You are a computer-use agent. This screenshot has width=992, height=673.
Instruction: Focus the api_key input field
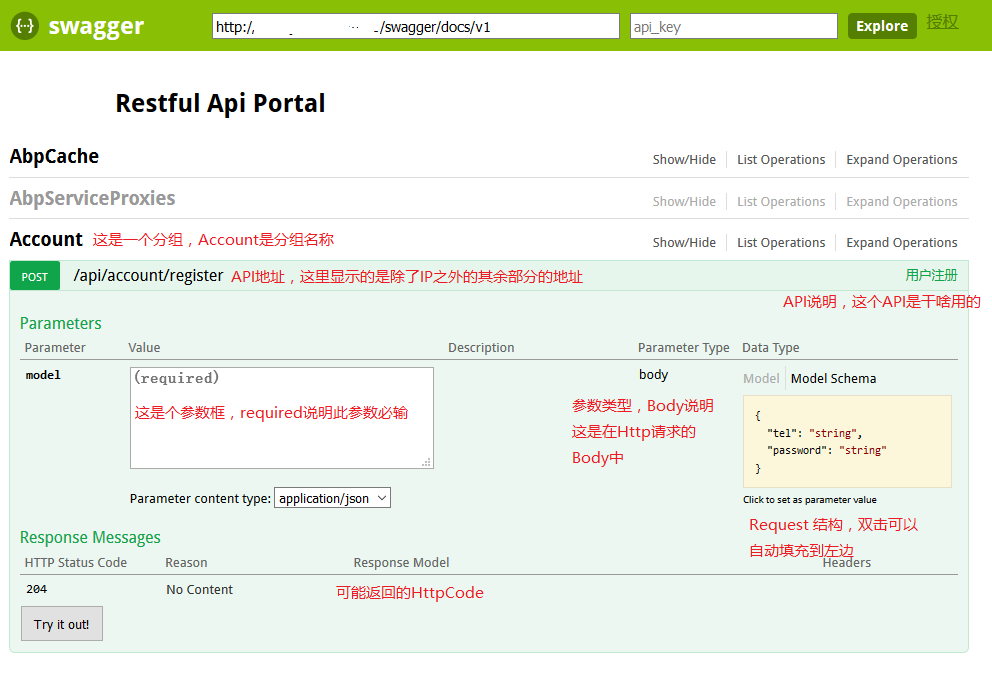tap(734, 27)
